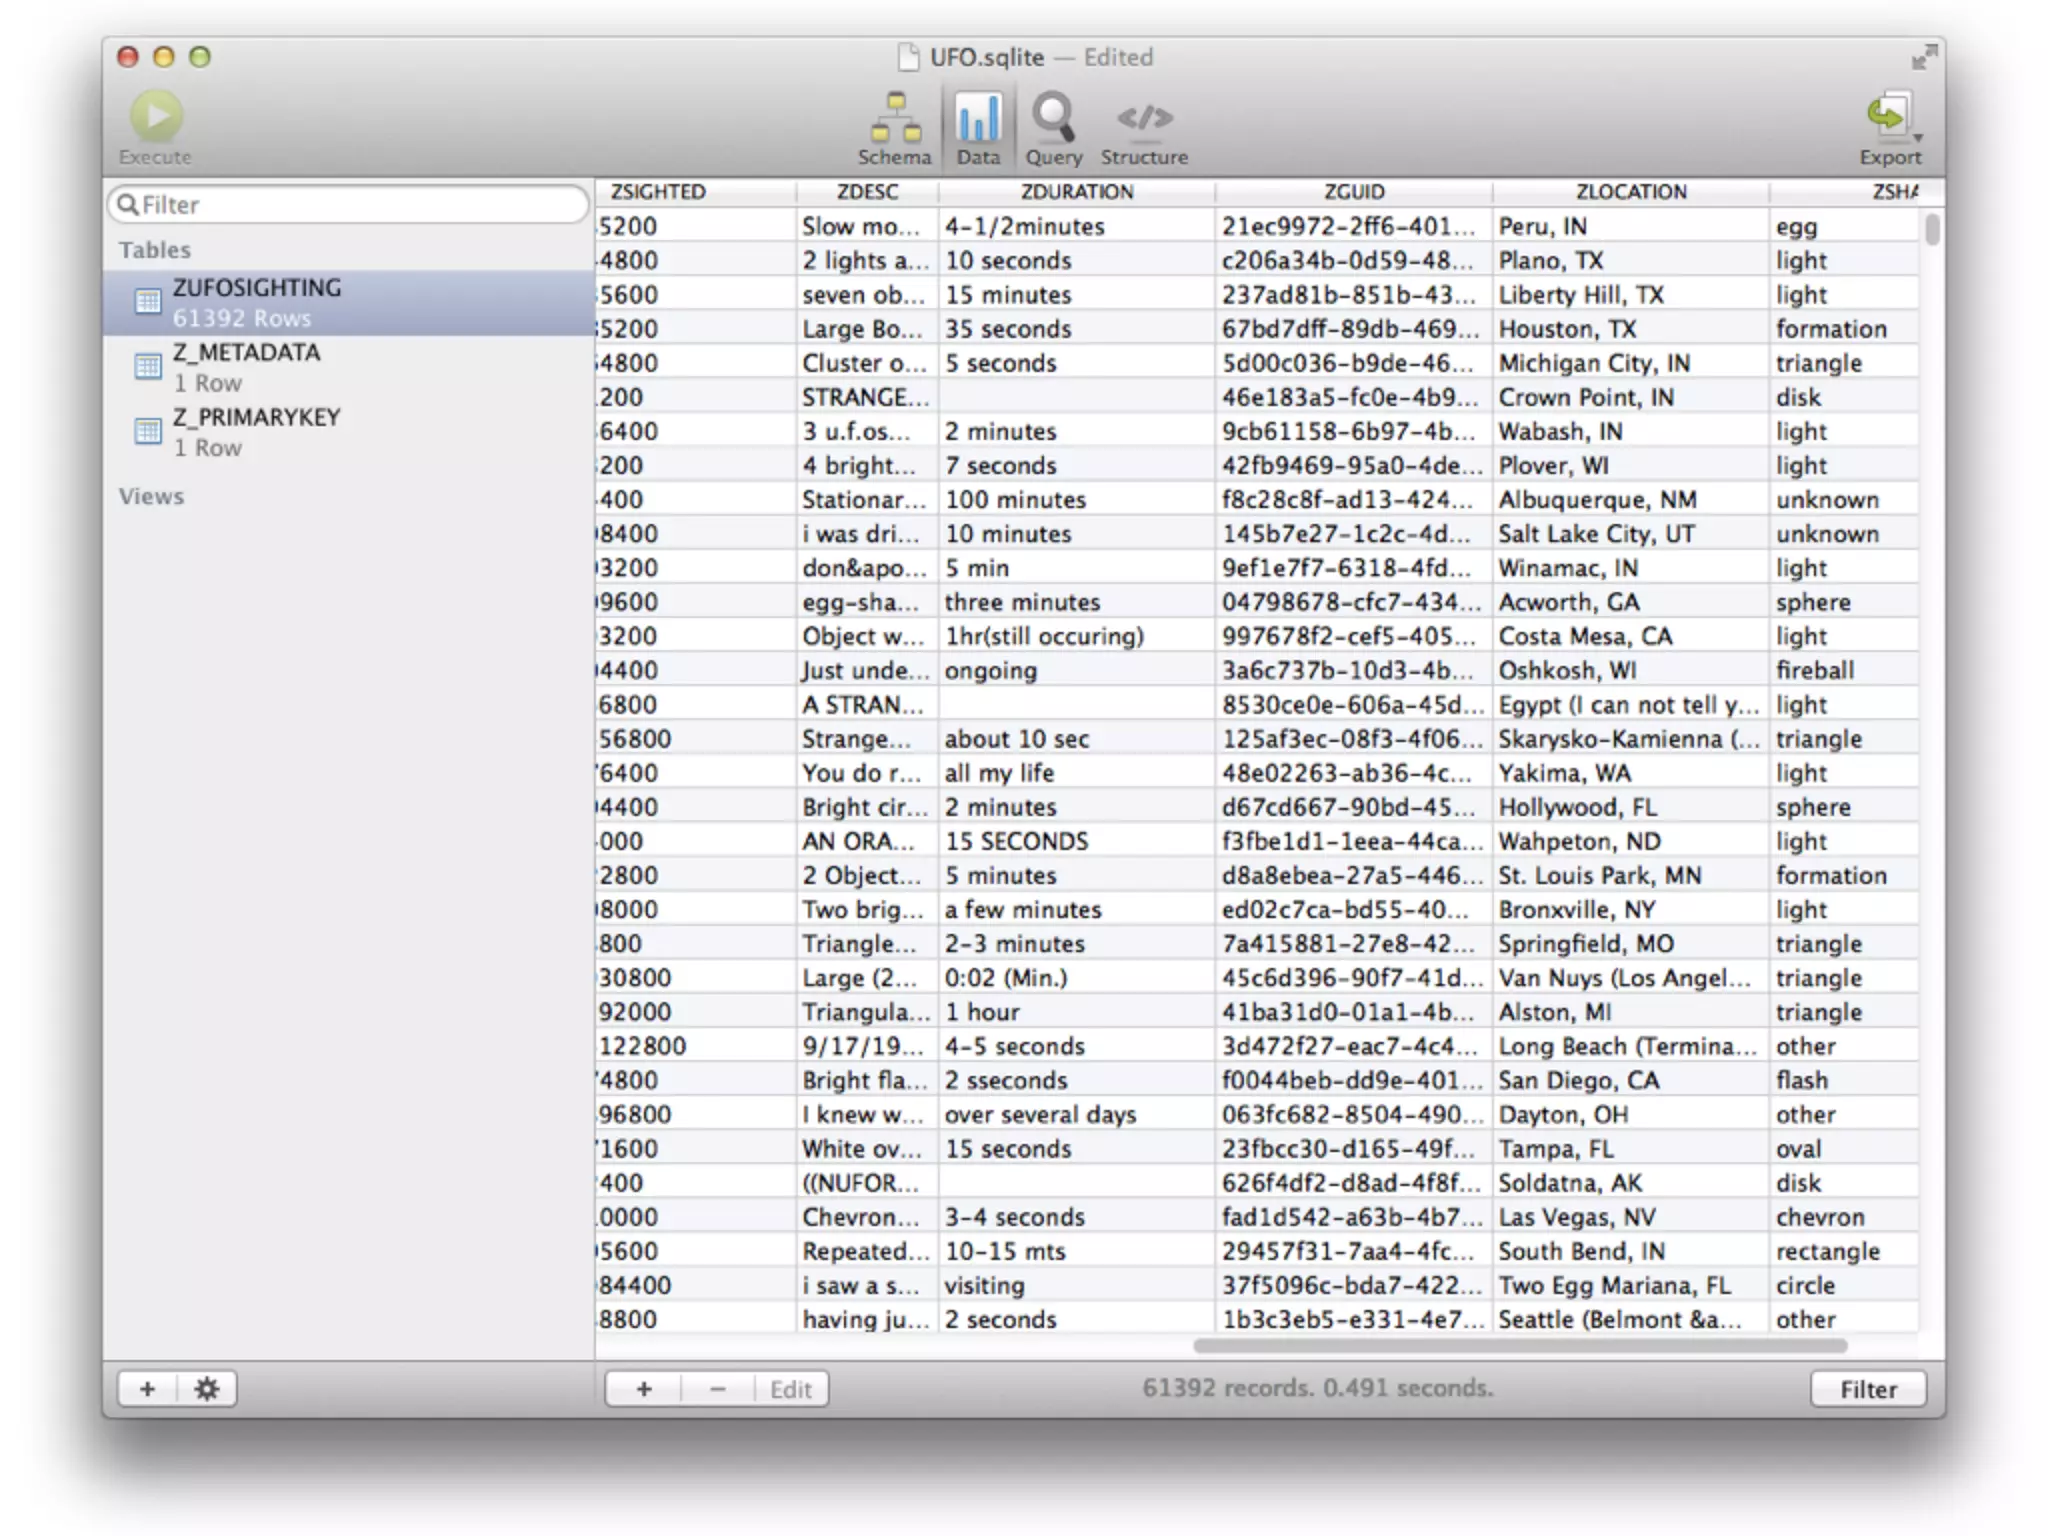Click the horizontal scrollbar under the data
The height and width of the screenshot is (1536, 2048).
coord(1519,1346)
